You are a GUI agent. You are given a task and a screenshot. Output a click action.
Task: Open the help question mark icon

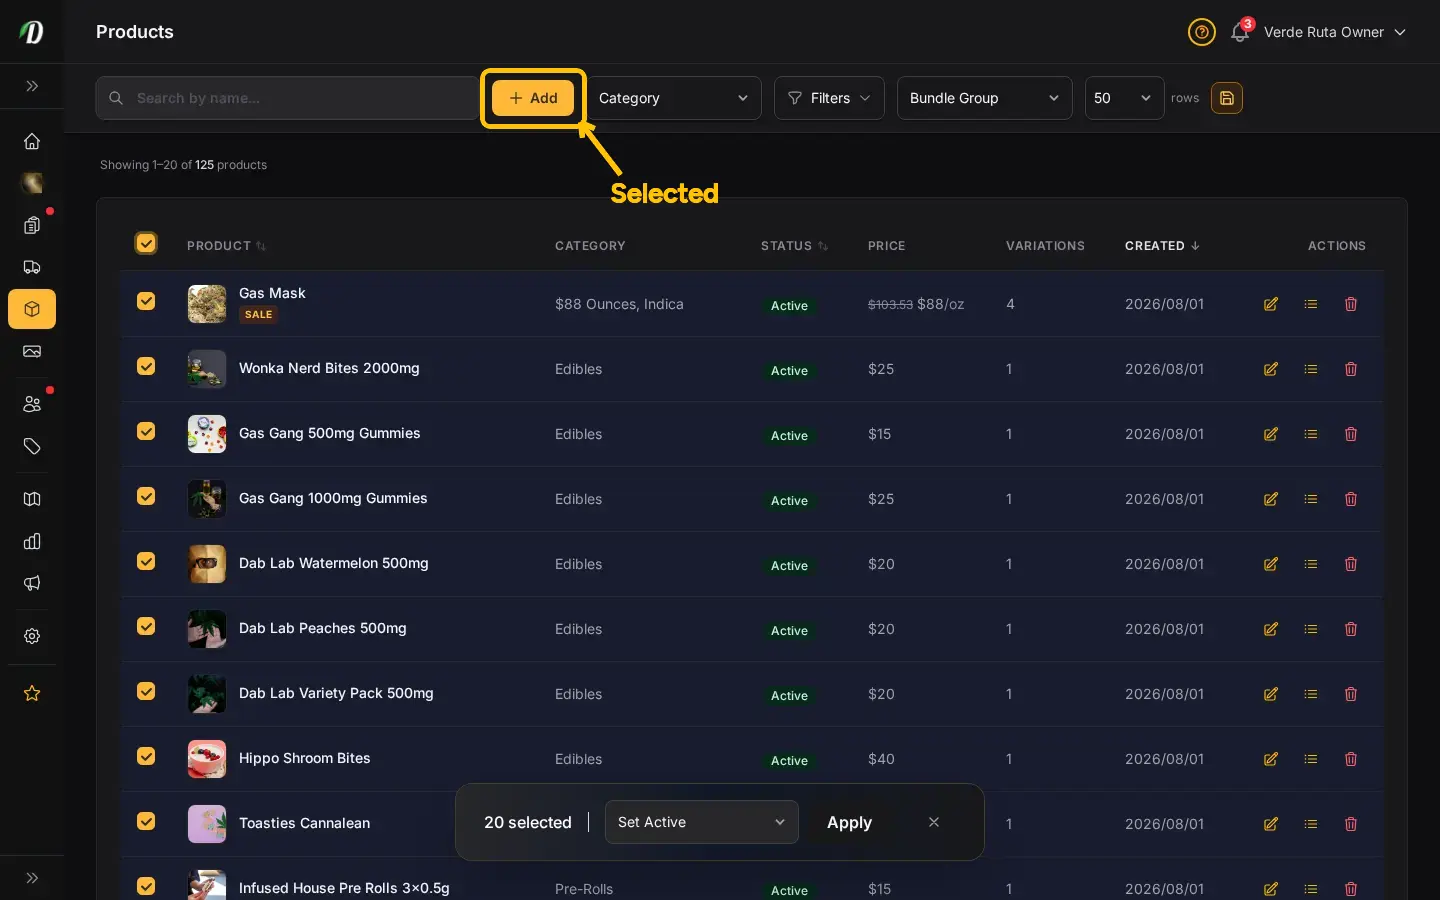[1201, 32]
